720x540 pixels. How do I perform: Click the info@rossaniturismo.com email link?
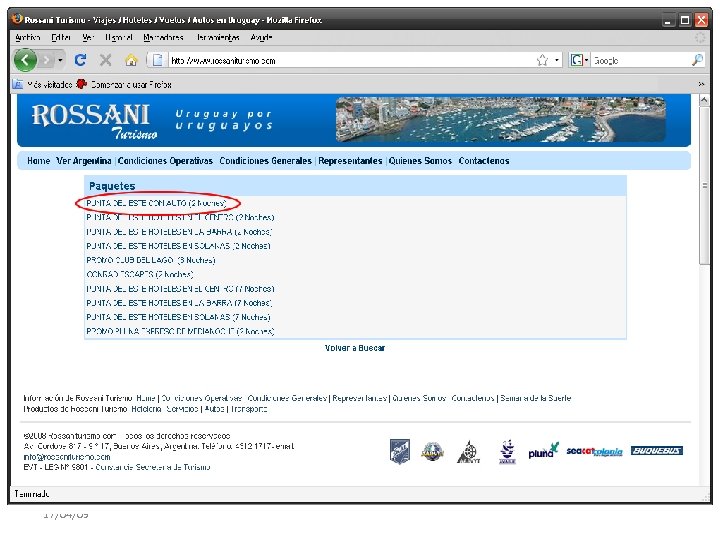(x=67, y=457)
